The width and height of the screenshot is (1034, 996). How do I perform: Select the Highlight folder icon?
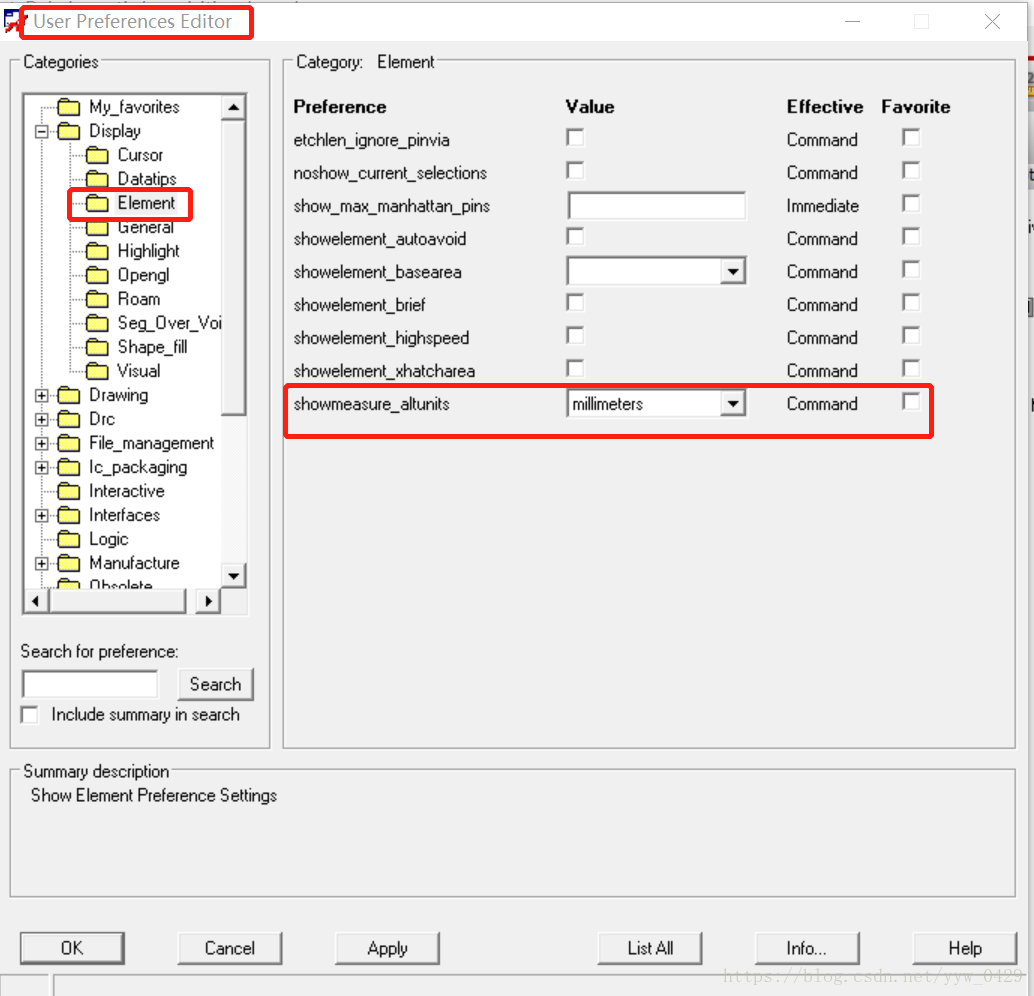(97, 251)
